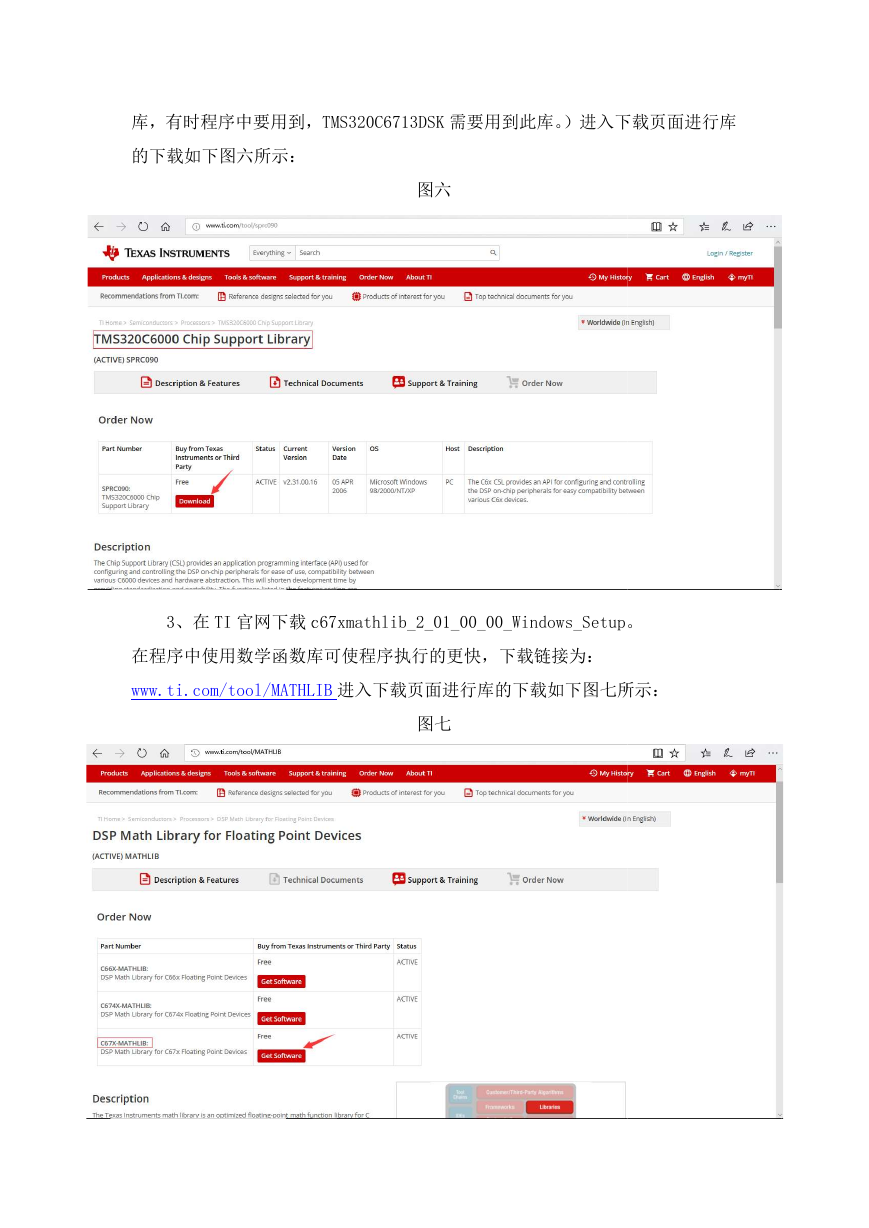This screenshot has height=1228, width=869.
Task: Click the refresh icon in the sprc090 browser
Action: coord(143,227)
